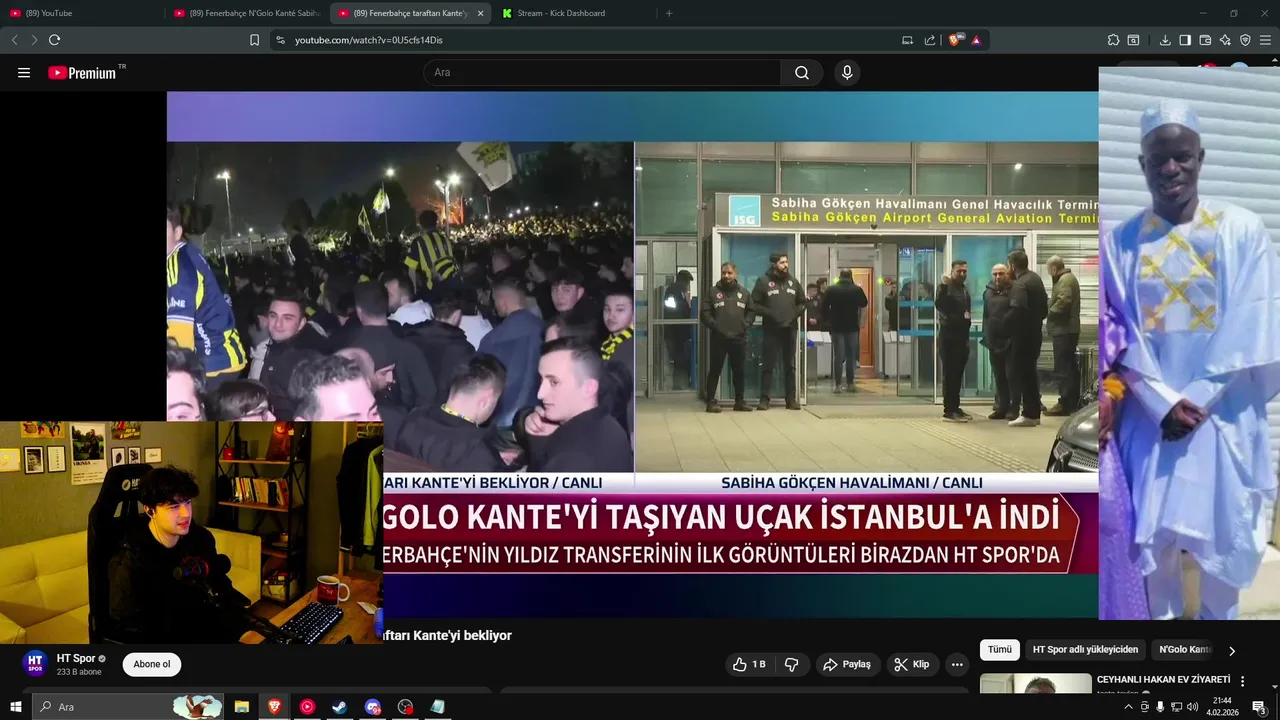The width and height of the screenshot is (1280, 720).
Task: Start voice search with microphone icon
Action: [847, 73]
